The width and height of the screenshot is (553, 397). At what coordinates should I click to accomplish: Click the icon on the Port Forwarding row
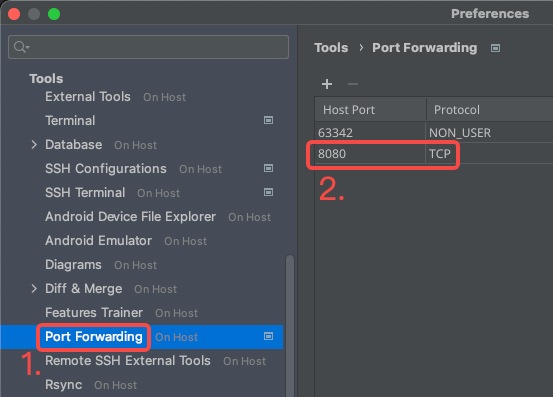pyautogui.click(x=268, y=336)
